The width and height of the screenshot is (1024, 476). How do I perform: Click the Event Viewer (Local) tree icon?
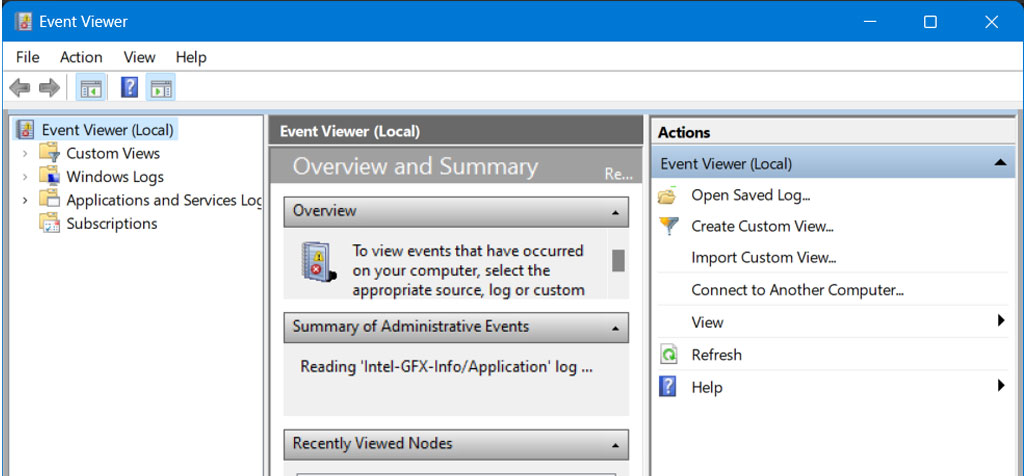[25, 129]
